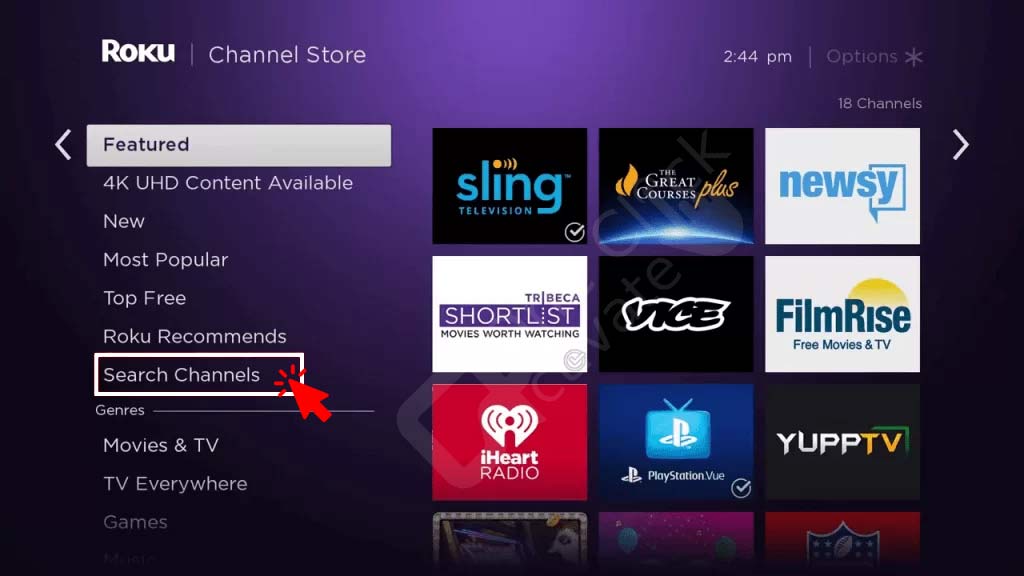This screenshot has height=576, width=1024.
Task: Open the Movies & TV genre
Action: pyautogui.click(x=161, y=445)
